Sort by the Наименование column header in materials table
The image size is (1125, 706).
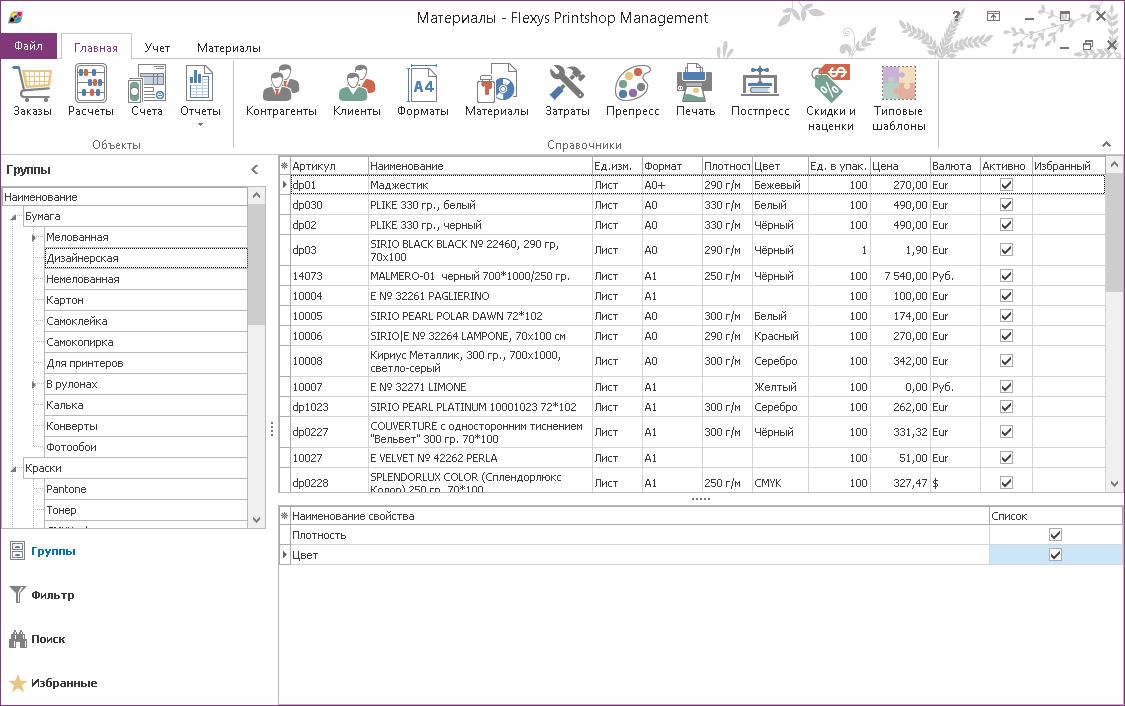[480, 166]
